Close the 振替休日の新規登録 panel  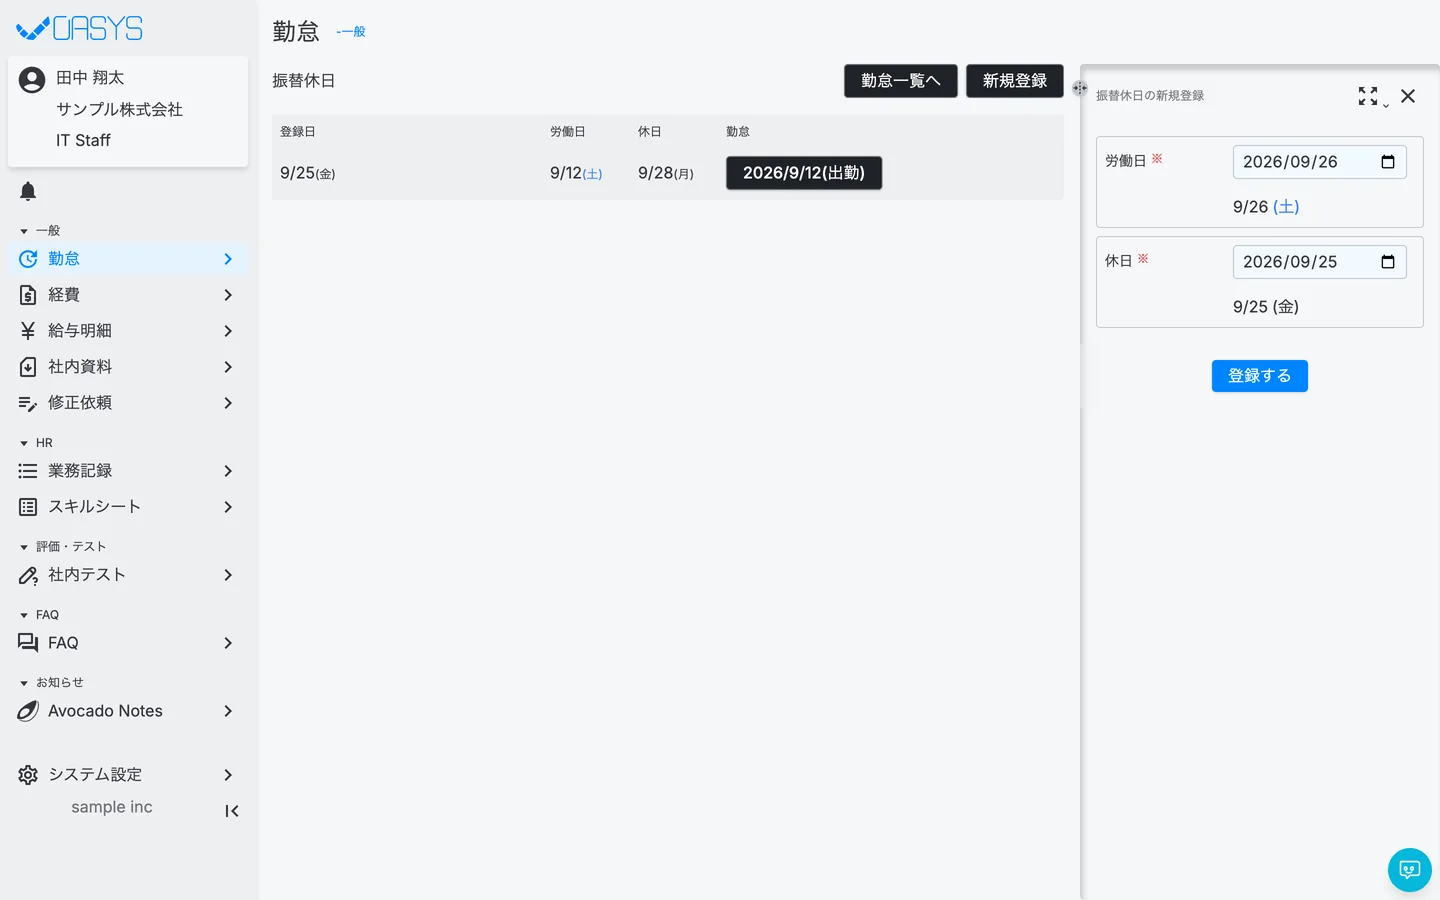click(x=1408, y=96)
